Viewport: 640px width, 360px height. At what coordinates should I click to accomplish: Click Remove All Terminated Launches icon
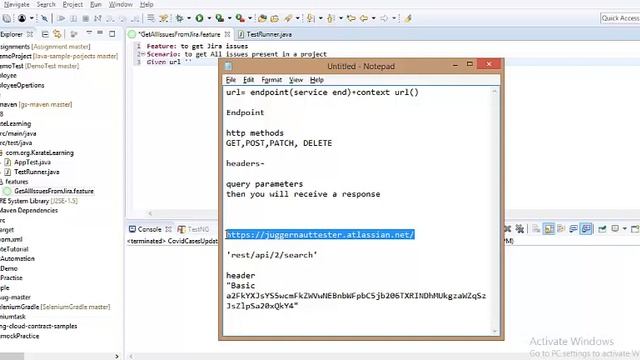pos(520,229)
